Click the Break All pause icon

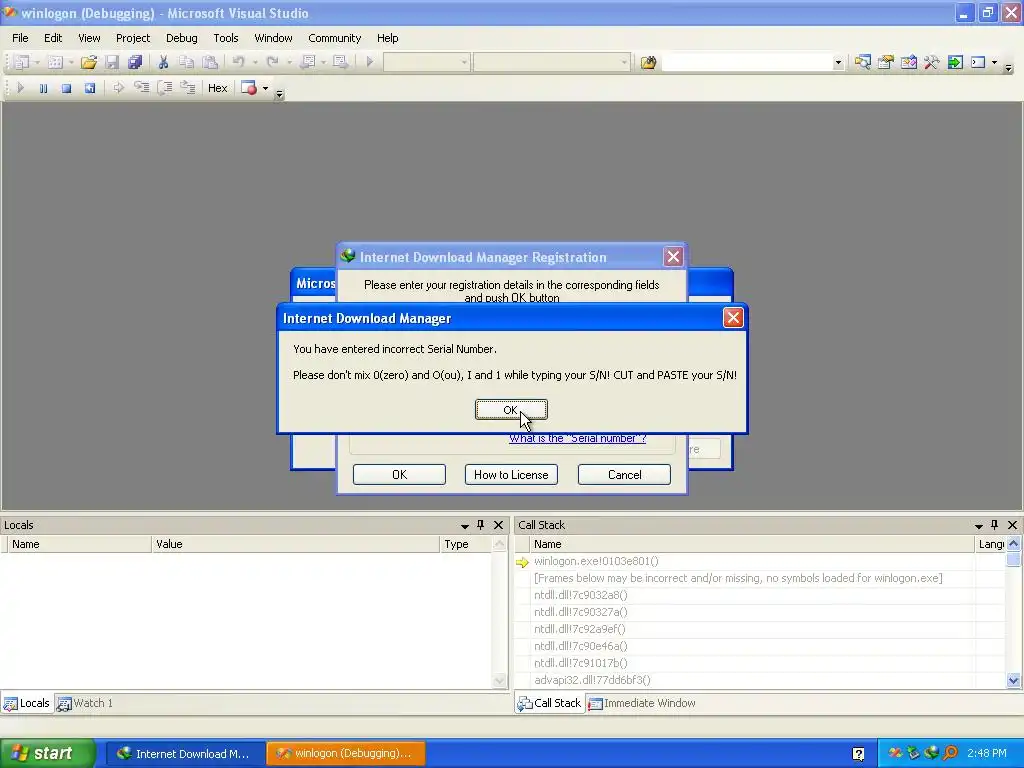(x=43, y=88)
